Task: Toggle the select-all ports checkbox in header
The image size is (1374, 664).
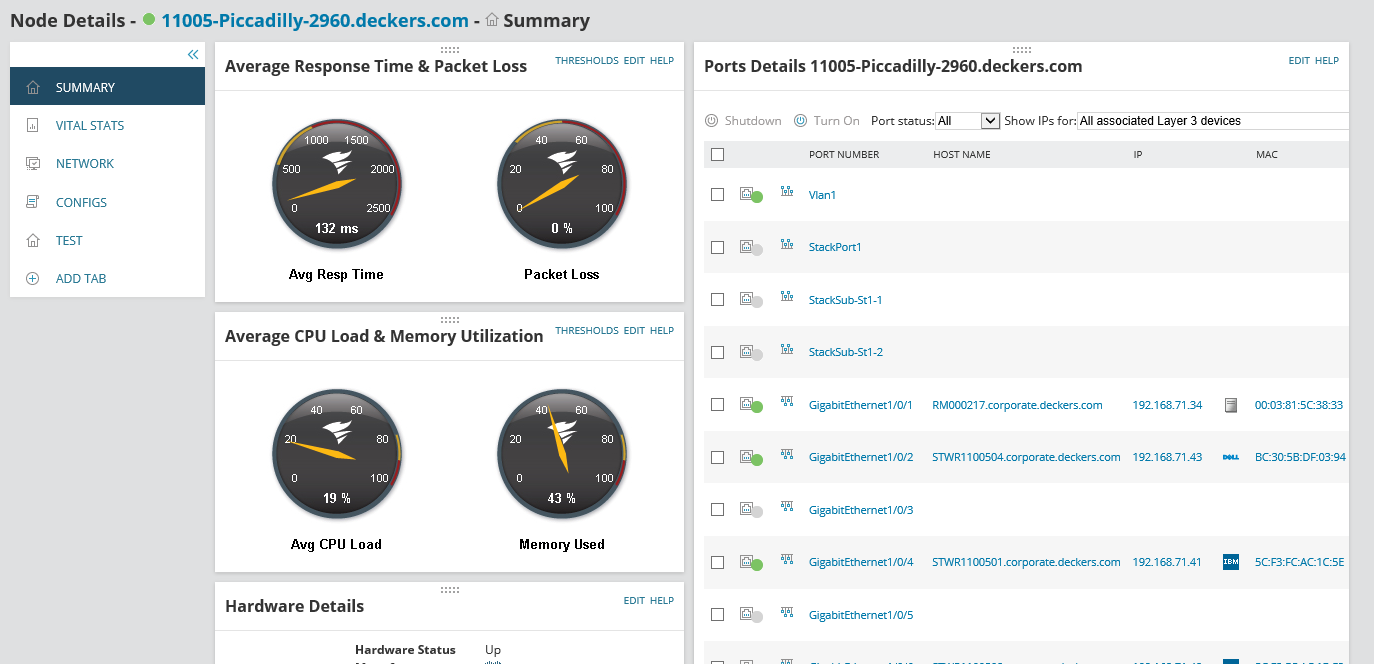Action: pyautogui.click(x=717, y=154)
